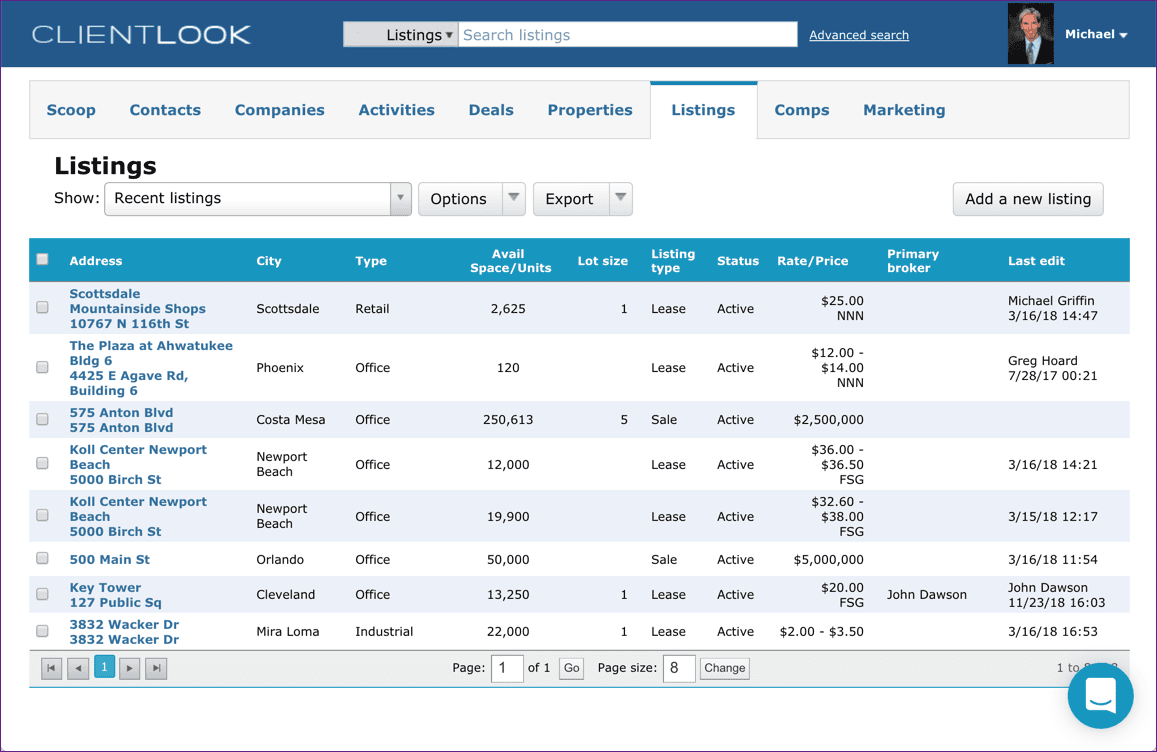Click Michael's profile photo
The width and height of the screenshot is (1157, 752).
pyautogui.click(x=1030, y=34)
